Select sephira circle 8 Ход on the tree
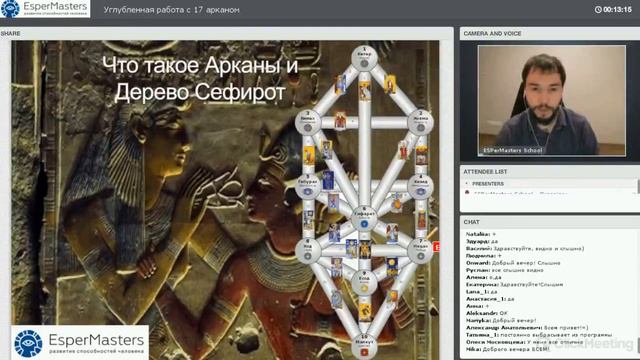The width and height of the screenshot is (640, 360). 308,251
